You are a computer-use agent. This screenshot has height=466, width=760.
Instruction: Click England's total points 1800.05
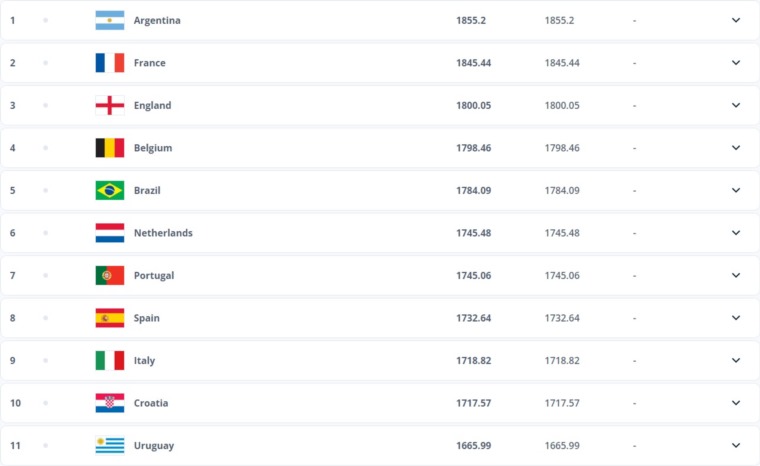pos(474,105)
